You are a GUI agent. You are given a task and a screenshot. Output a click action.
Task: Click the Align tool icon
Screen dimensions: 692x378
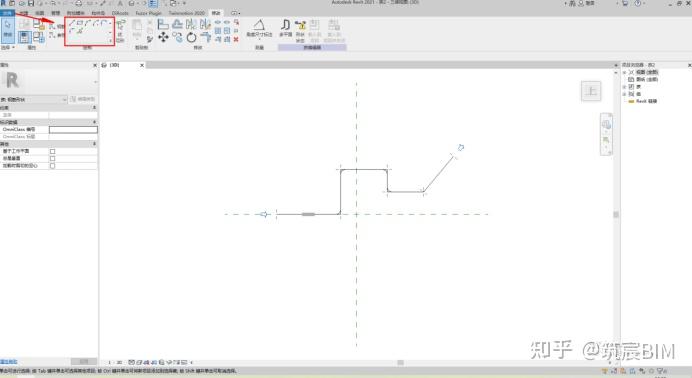[163, 24]
